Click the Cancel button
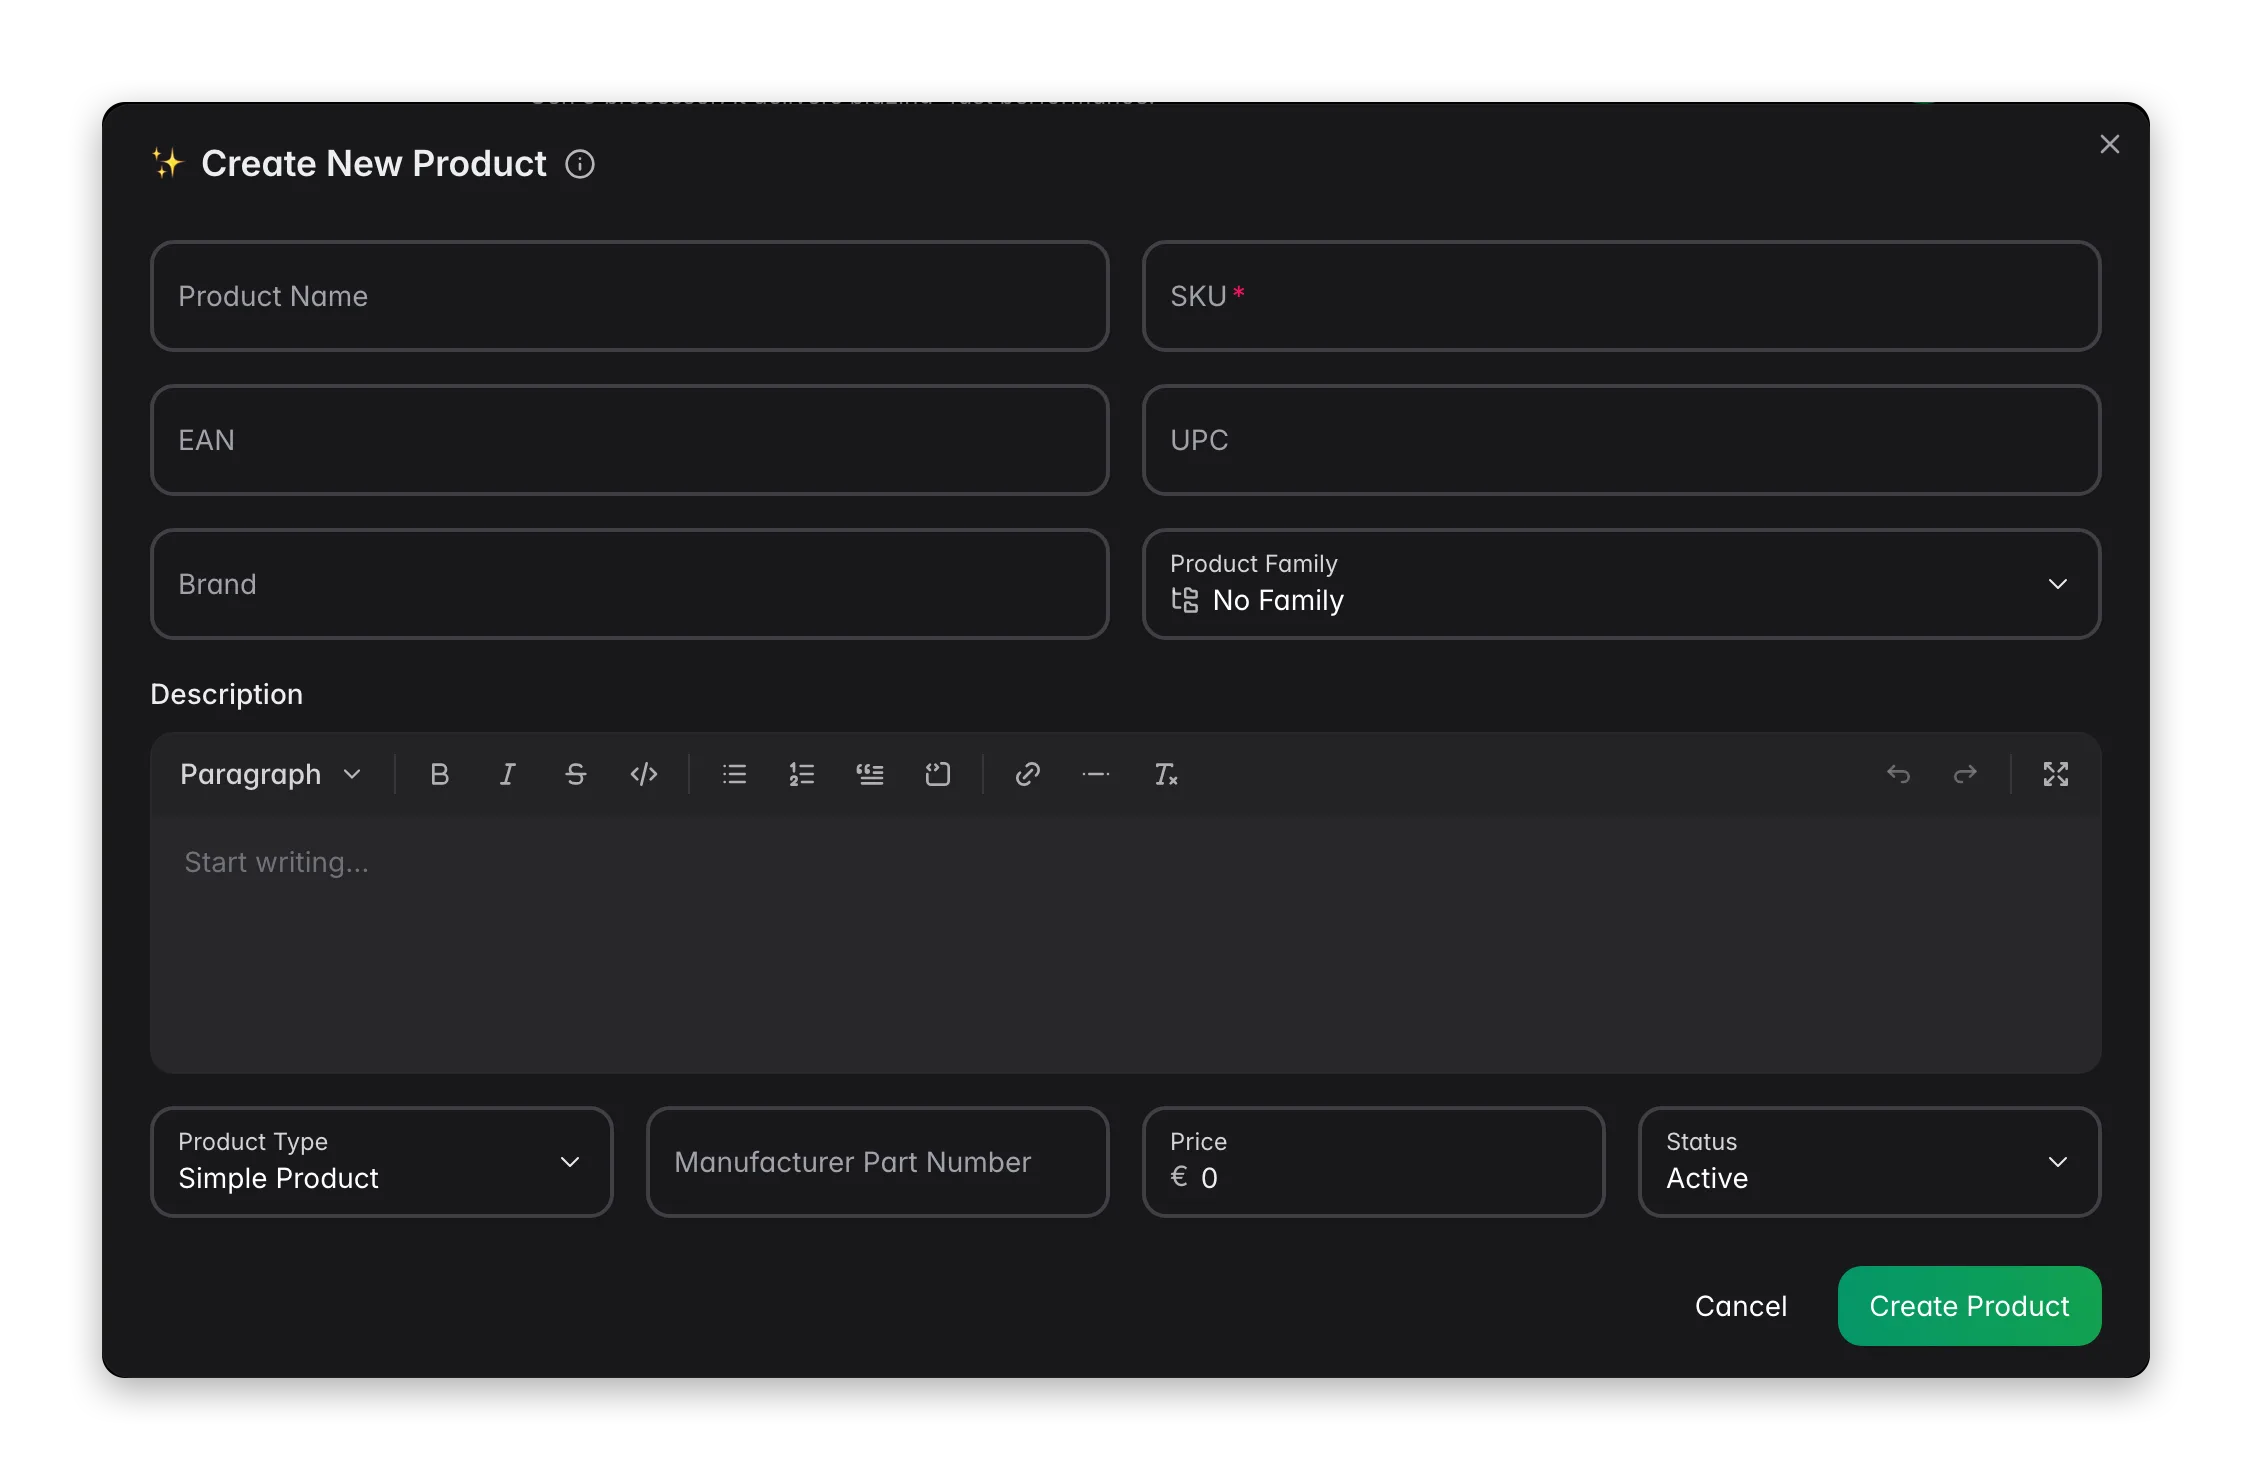2252x1480 pixels. 1741,1306
